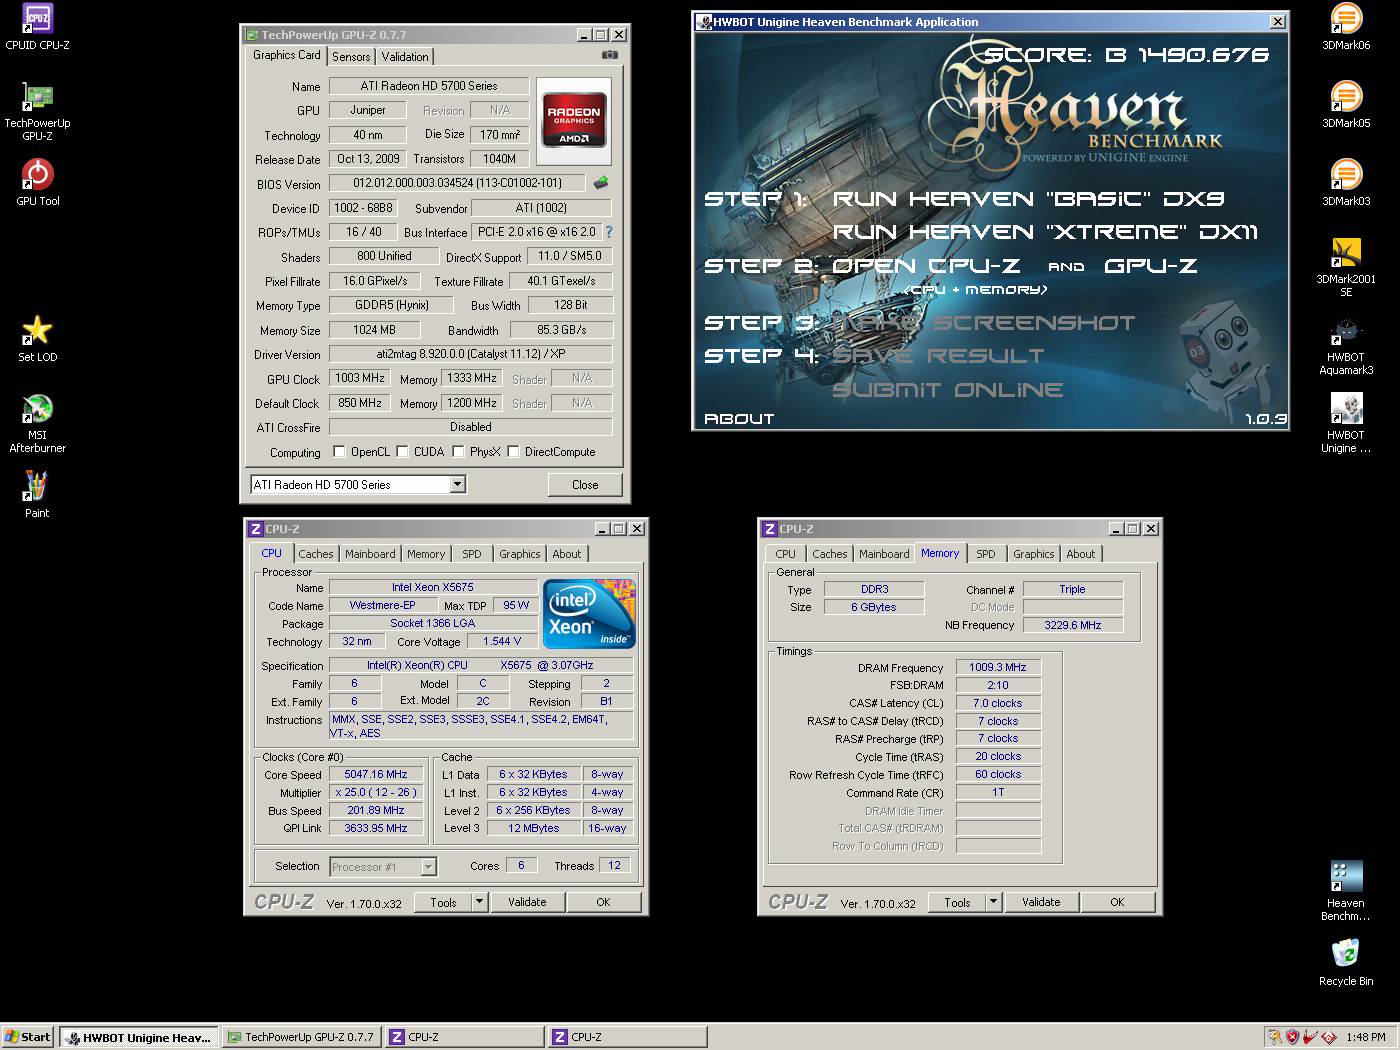Viewport: 1400px width, 1050px height.
Task: Open TechPowerUp GPU-Z desktop icon
Action: tap(37, 111)
